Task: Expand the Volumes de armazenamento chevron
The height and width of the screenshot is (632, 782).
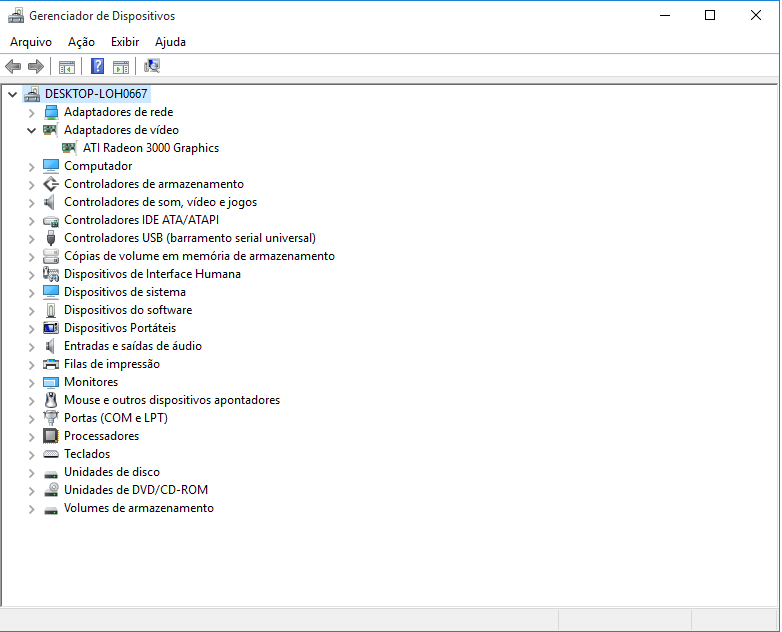Action: (31, 509)
